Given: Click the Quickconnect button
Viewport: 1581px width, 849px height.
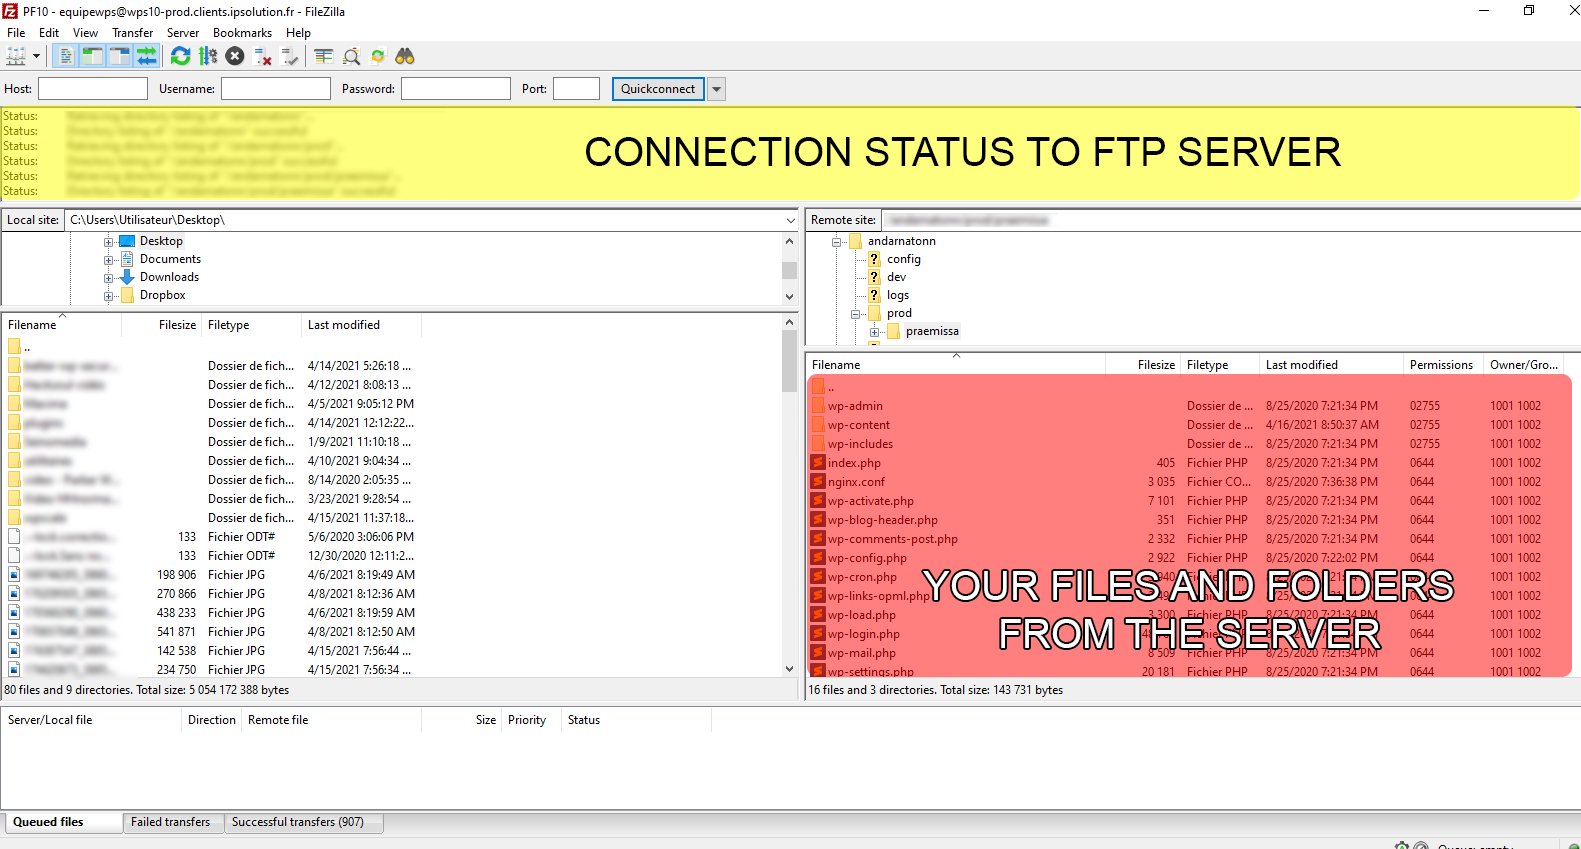Looking at the screenshot, I should (x=657, y=89).
